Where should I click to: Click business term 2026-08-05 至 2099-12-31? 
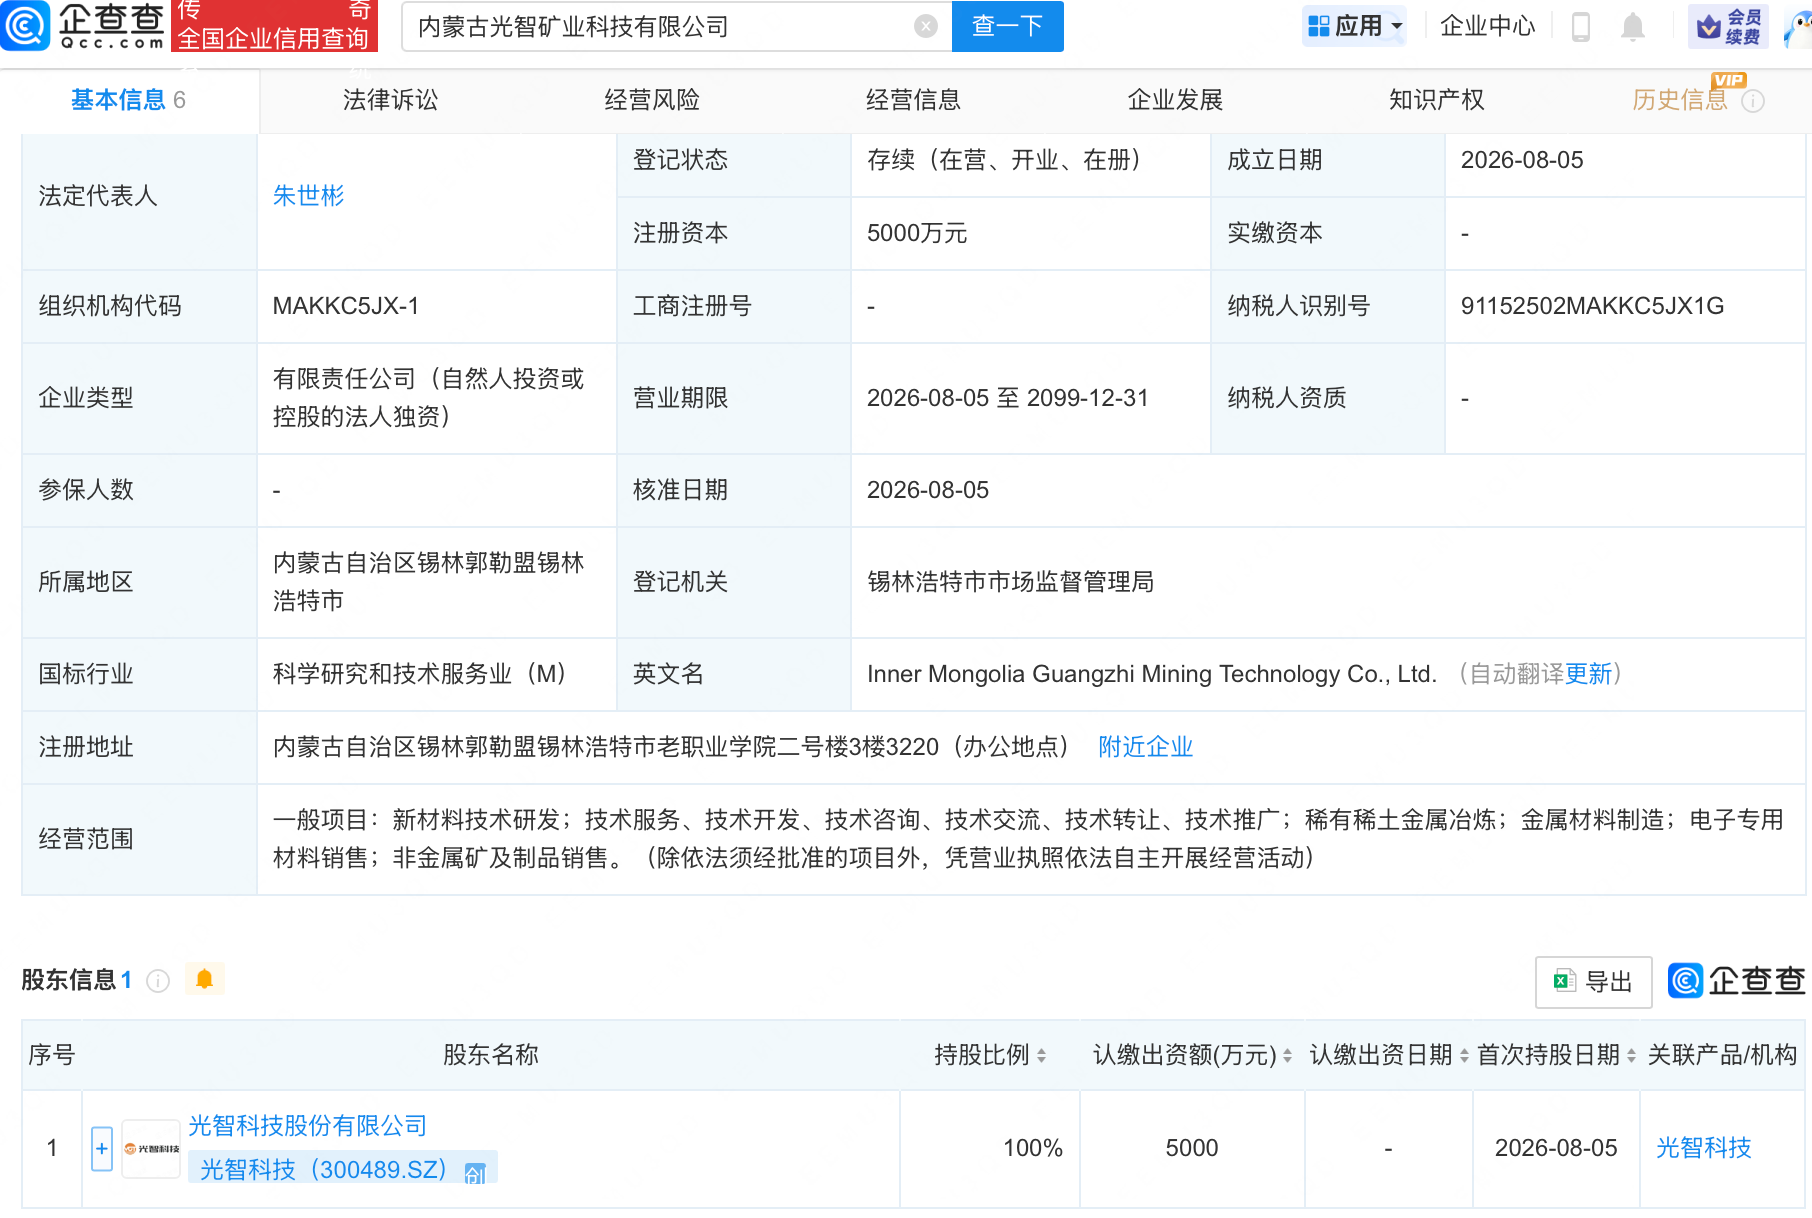point(1007,398)
